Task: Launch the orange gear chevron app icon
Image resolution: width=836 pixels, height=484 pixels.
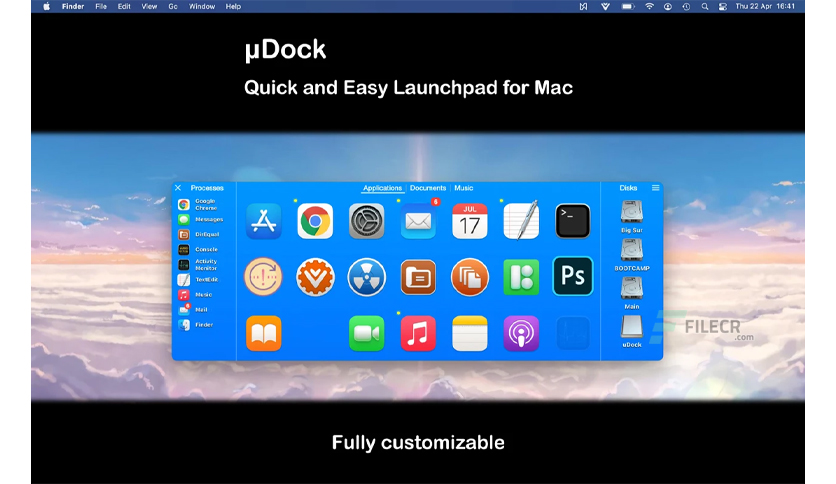Action: (315, 277)
